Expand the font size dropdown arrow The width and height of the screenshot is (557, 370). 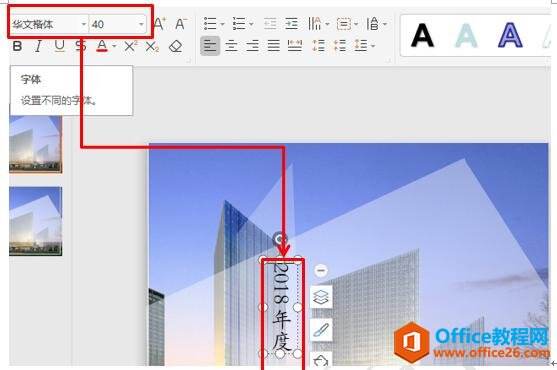pos(141,25)
